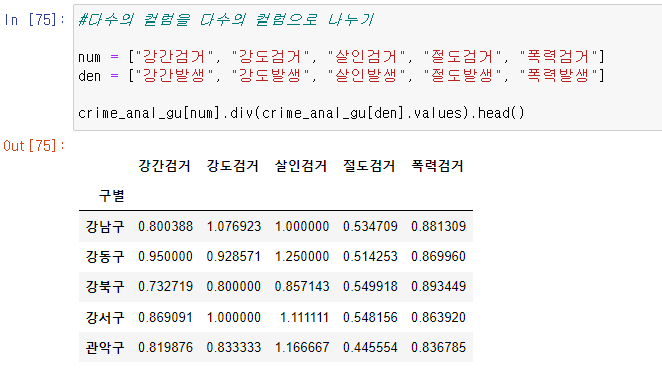Click the cell value 0.869960
The width and height of the screenshot is (662, 373).
point(439,256)
